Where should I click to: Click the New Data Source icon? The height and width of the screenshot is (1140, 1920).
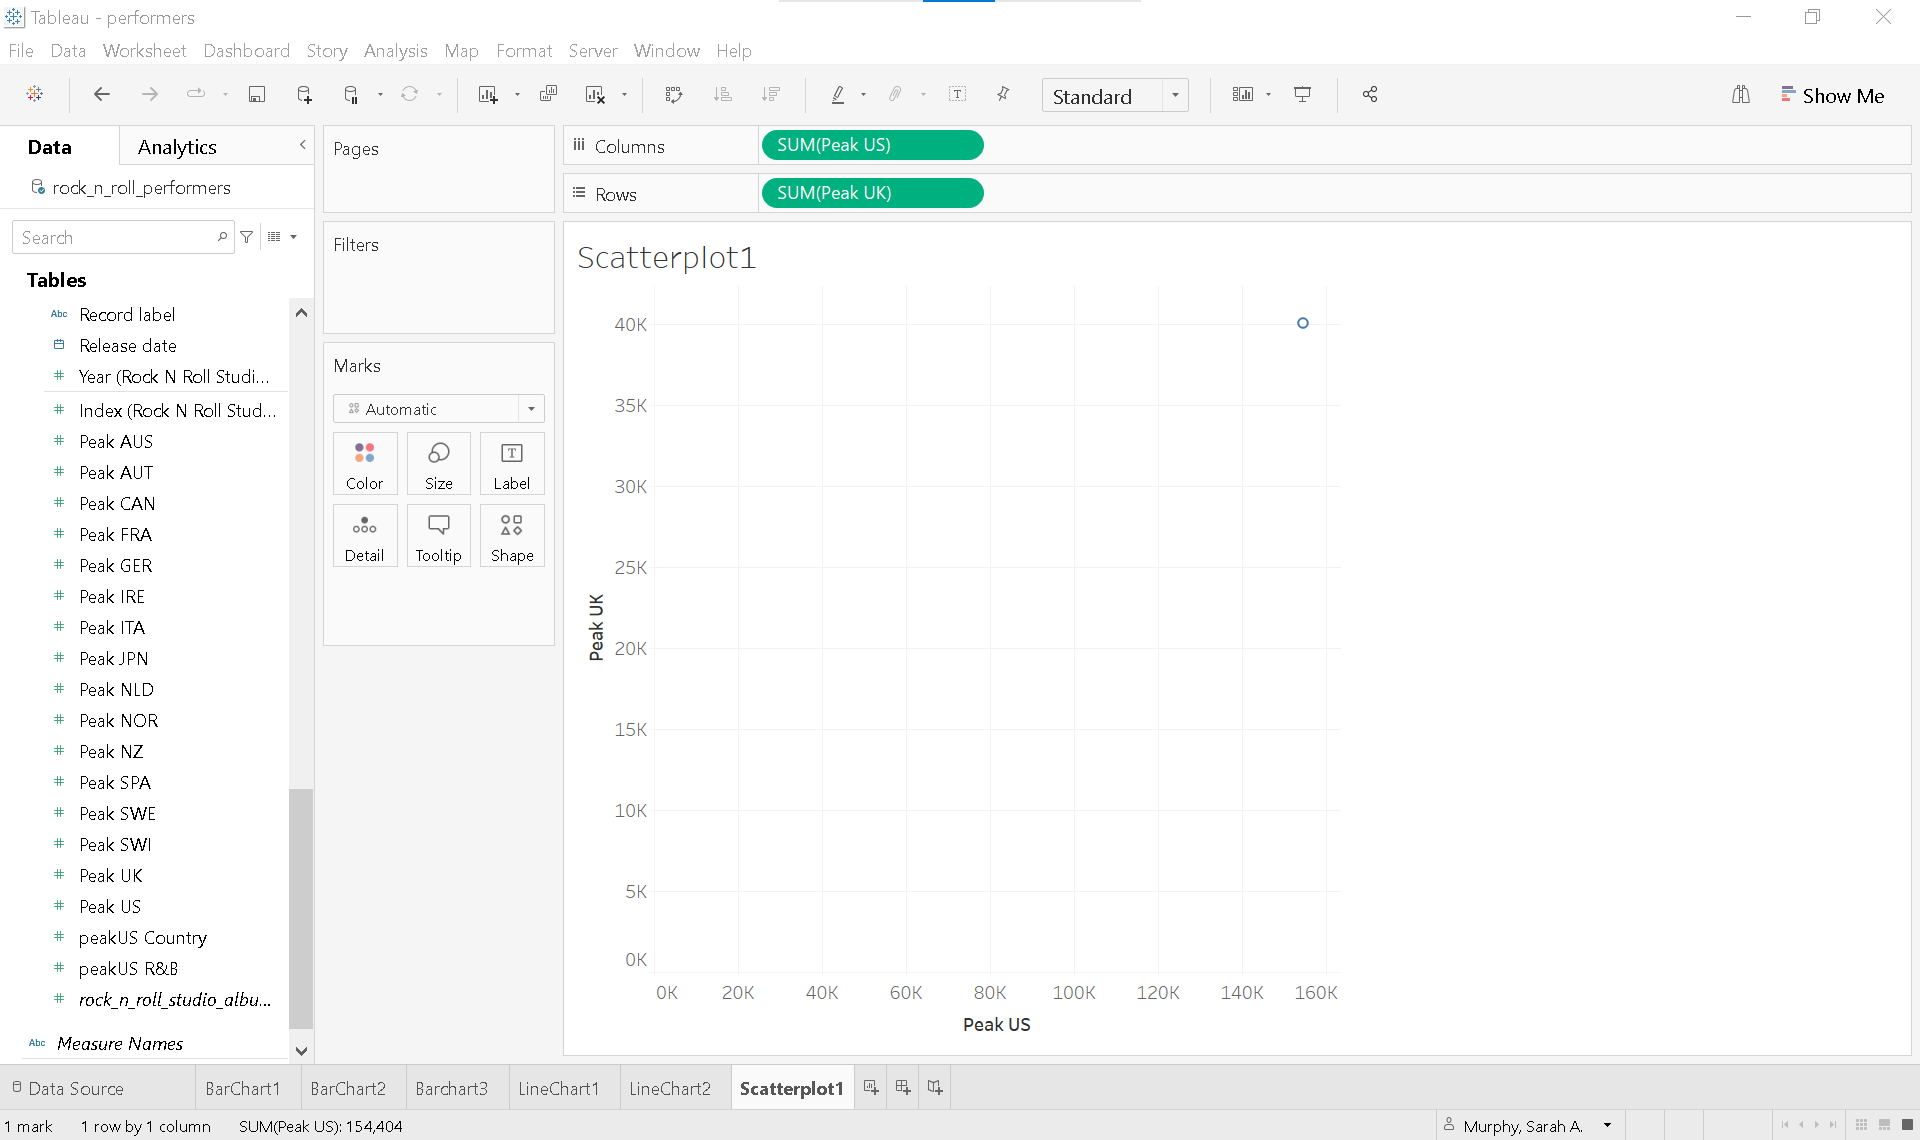304,95
